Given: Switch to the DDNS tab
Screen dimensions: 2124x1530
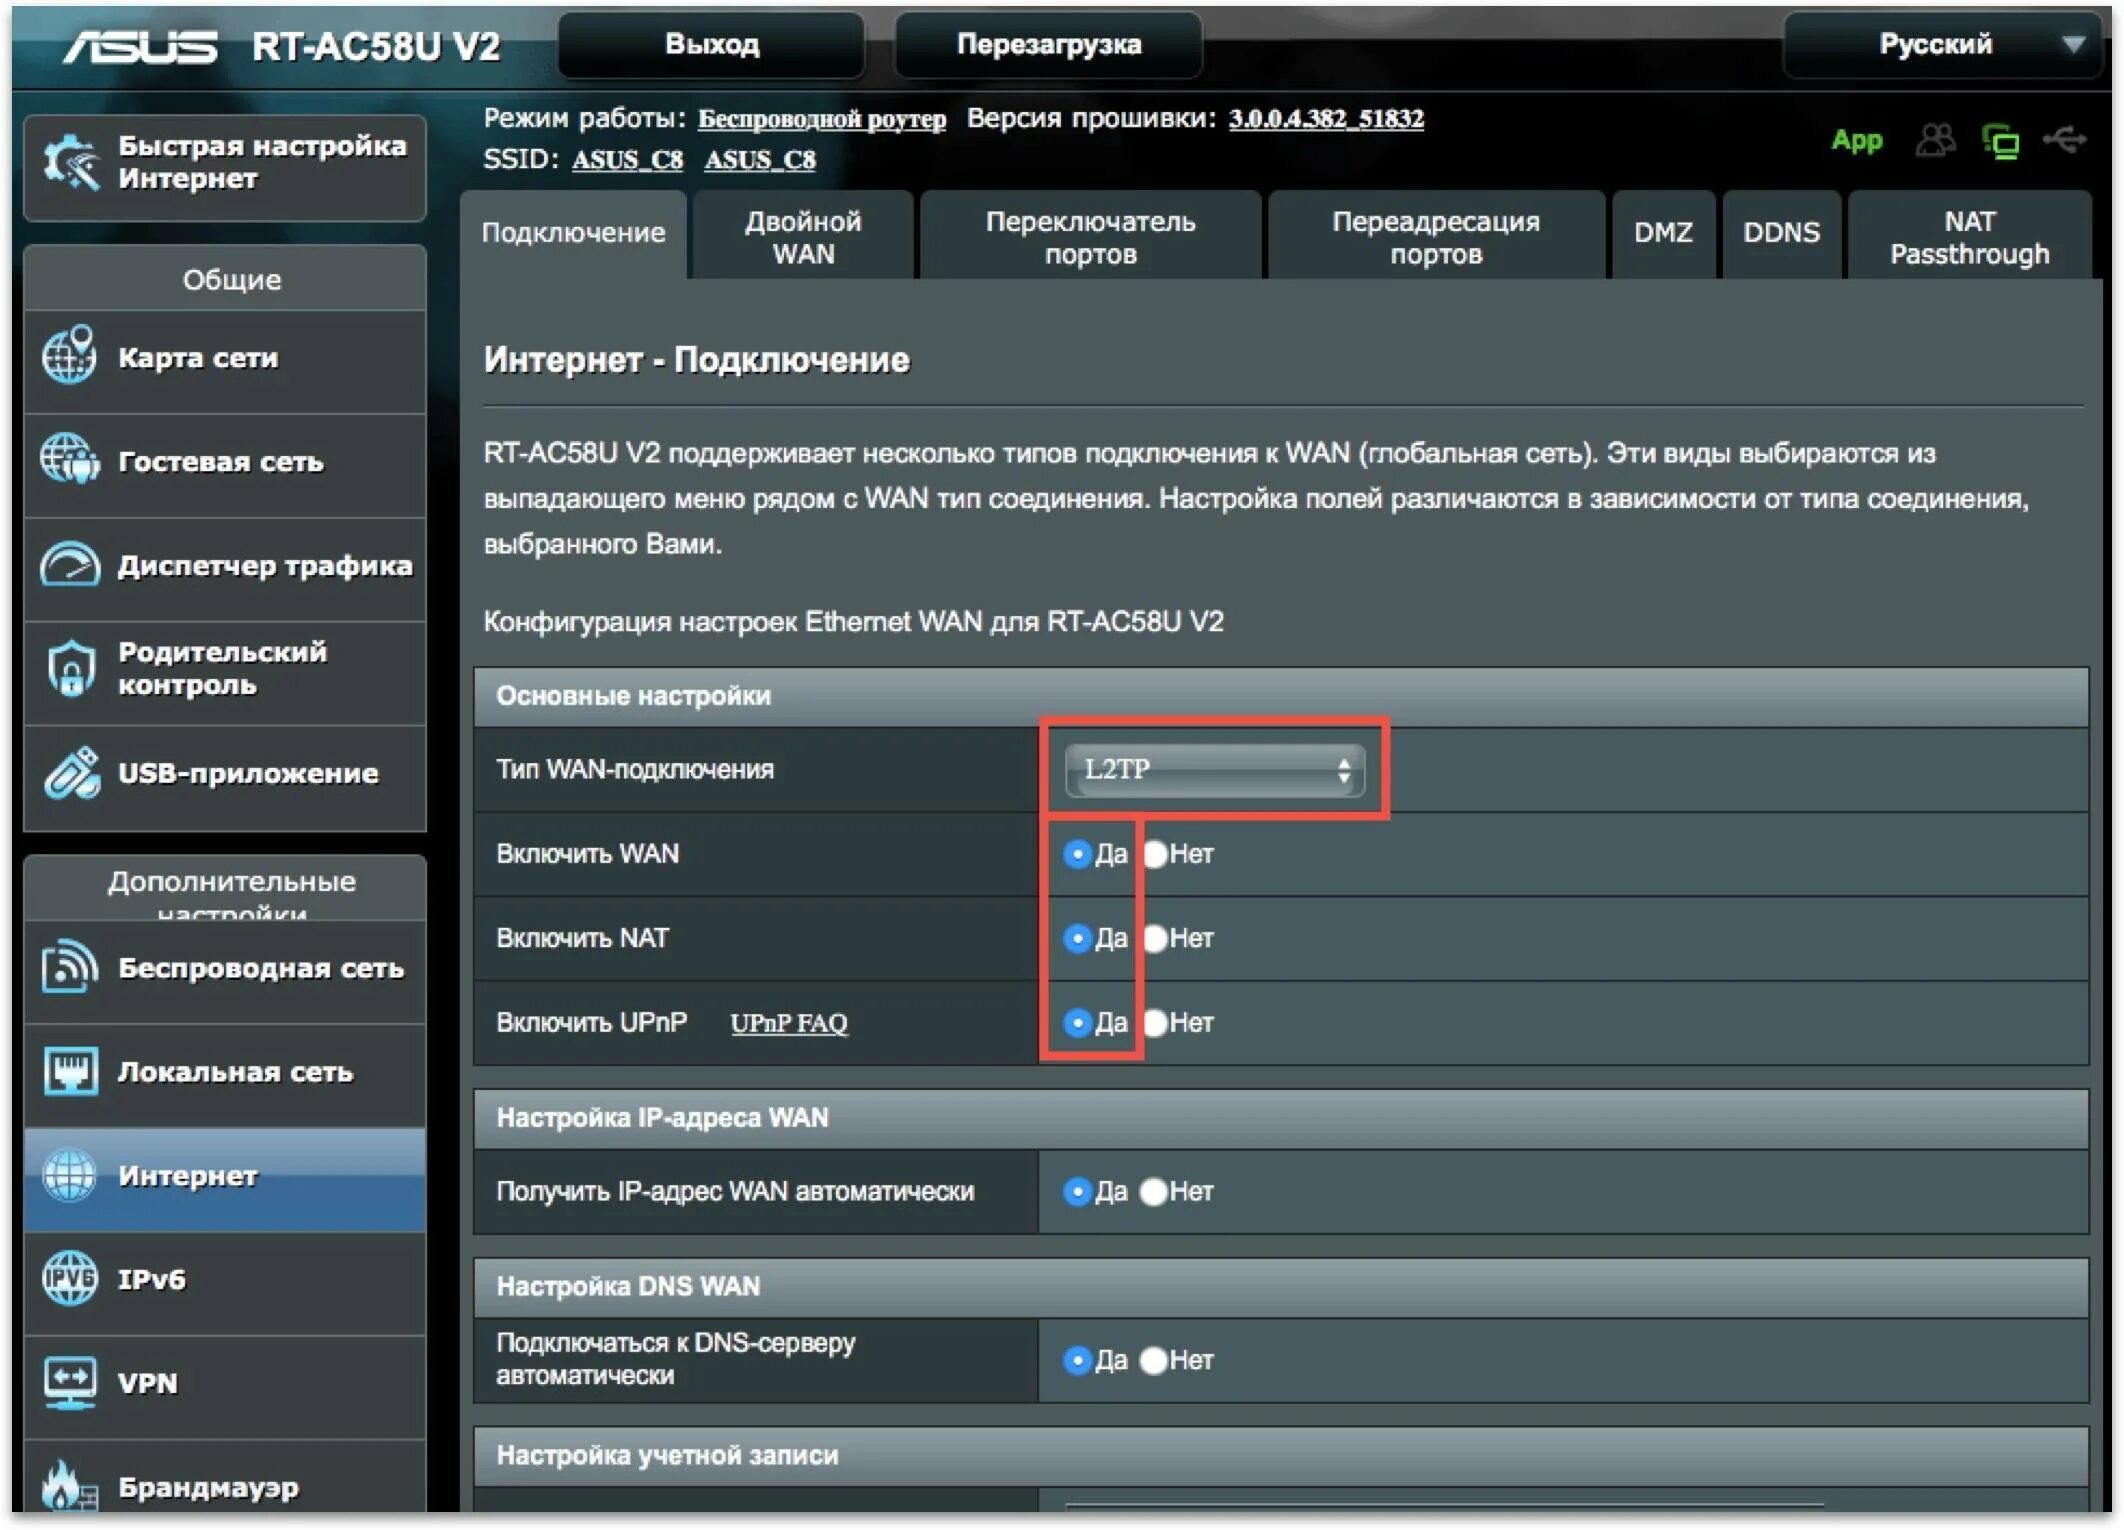Looking at the screenshot, I should tap(1781, 233).
